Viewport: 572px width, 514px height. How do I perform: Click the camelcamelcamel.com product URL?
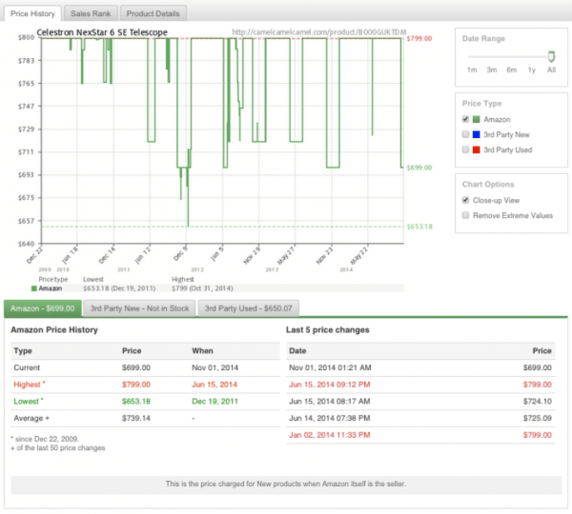(x=319, y=32)
